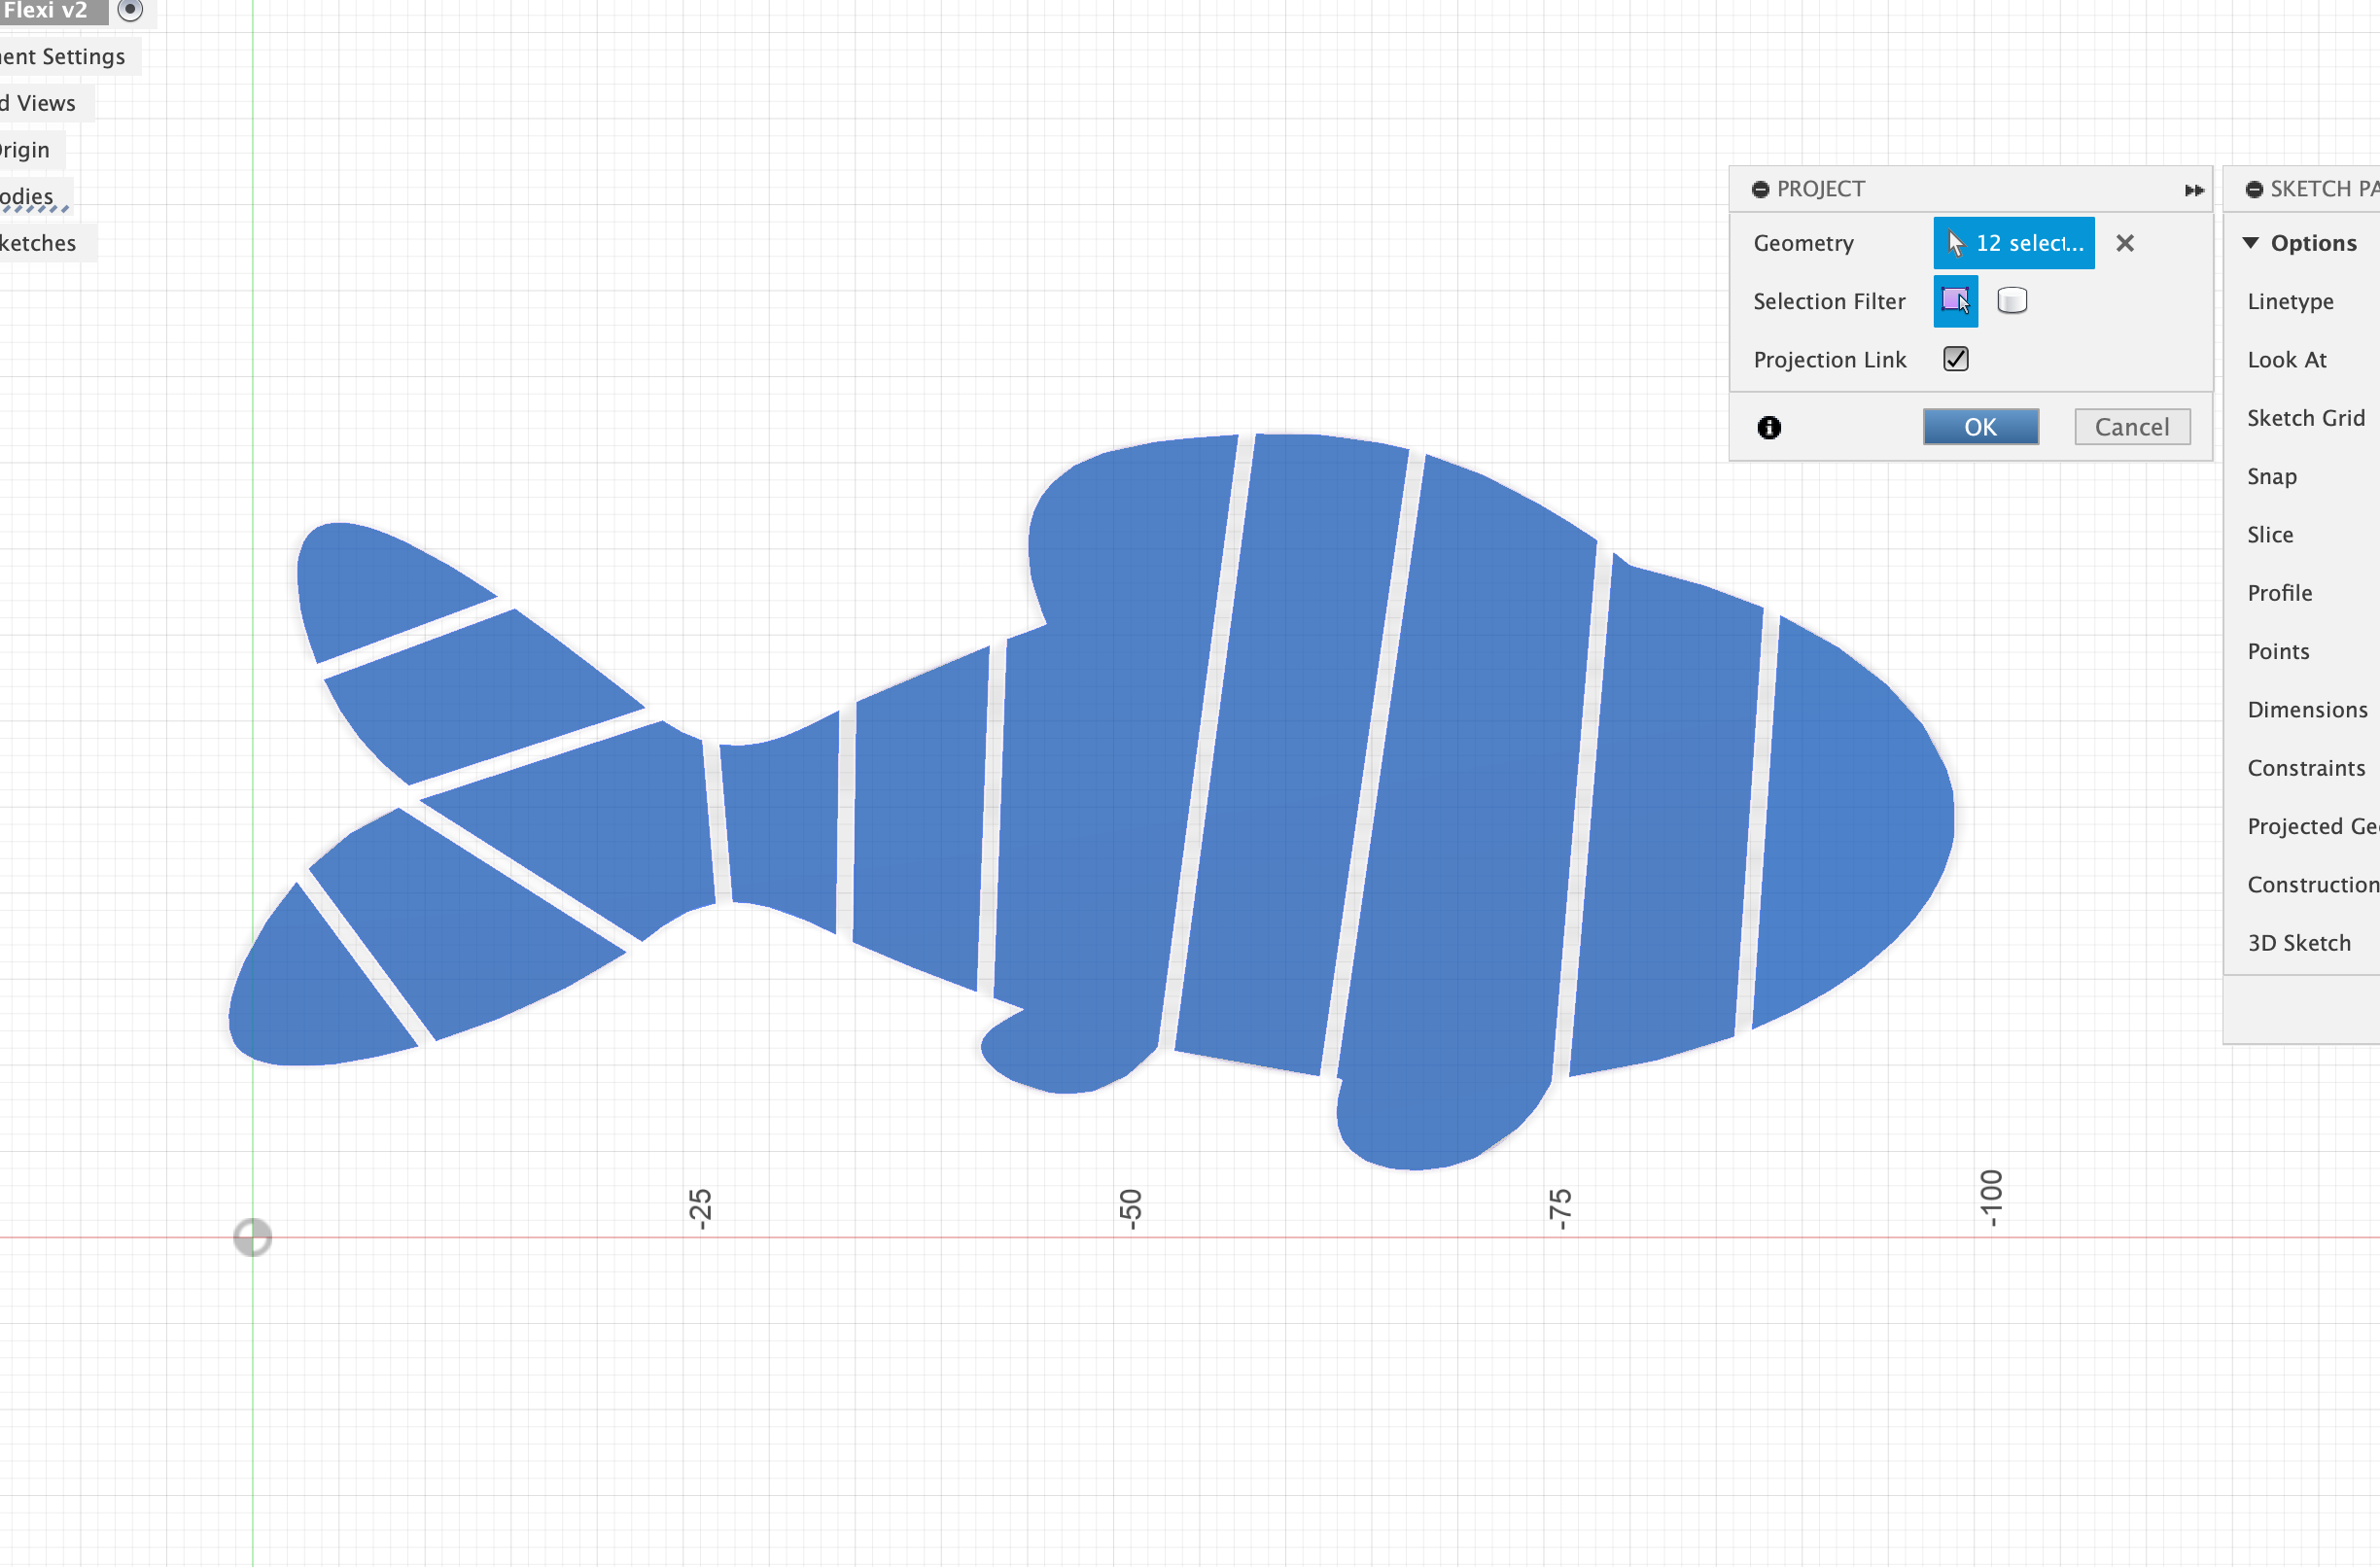The image size is (2380, 1567).
Task: Click the information icon in PROJECT dialog
Action: coord(1767,427)
